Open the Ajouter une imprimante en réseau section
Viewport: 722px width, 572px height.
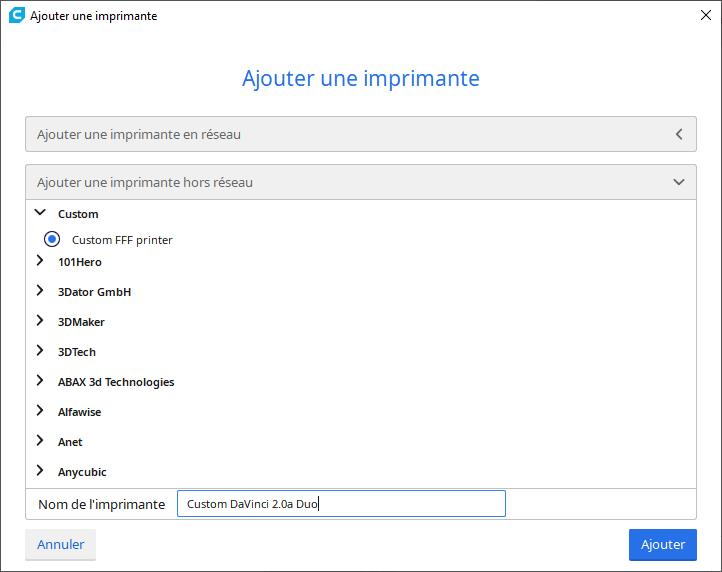(361, 134)
